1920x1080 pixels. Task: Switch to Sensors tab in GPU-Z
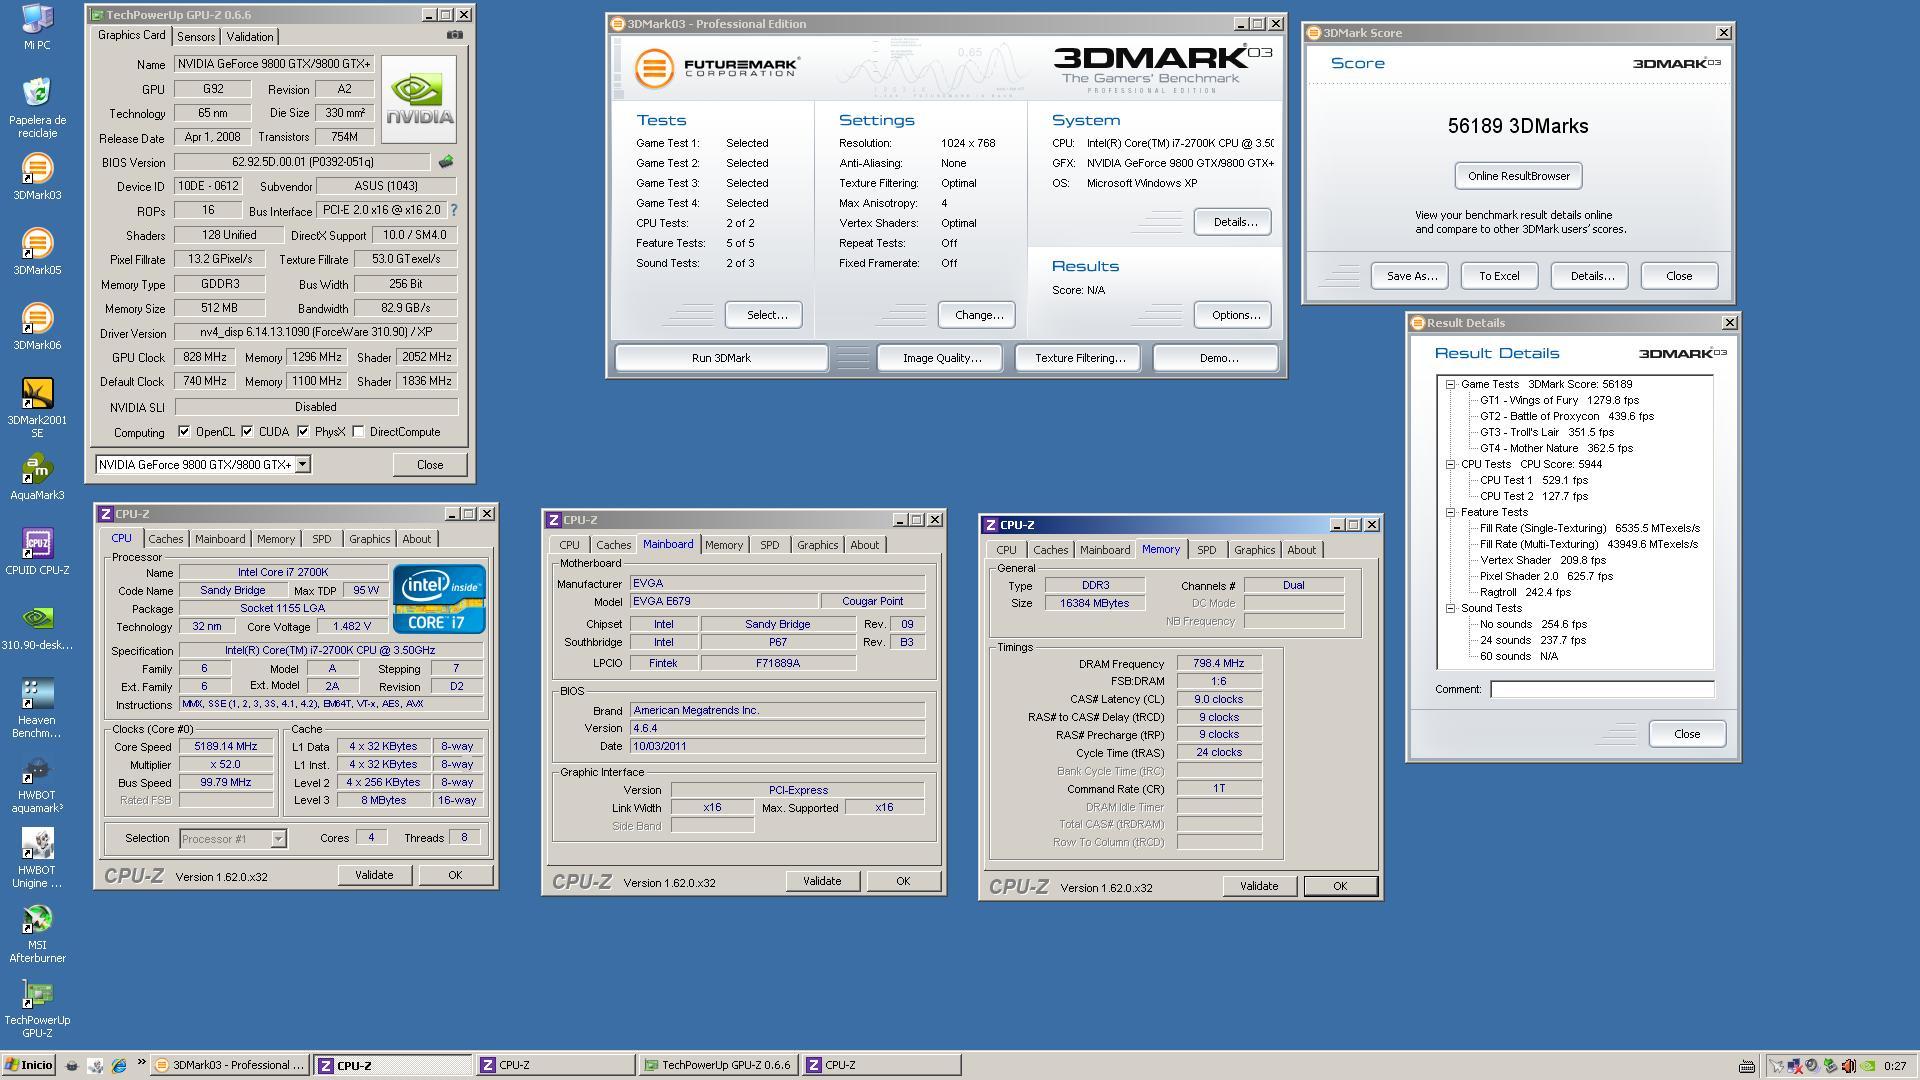click(196, 37)
